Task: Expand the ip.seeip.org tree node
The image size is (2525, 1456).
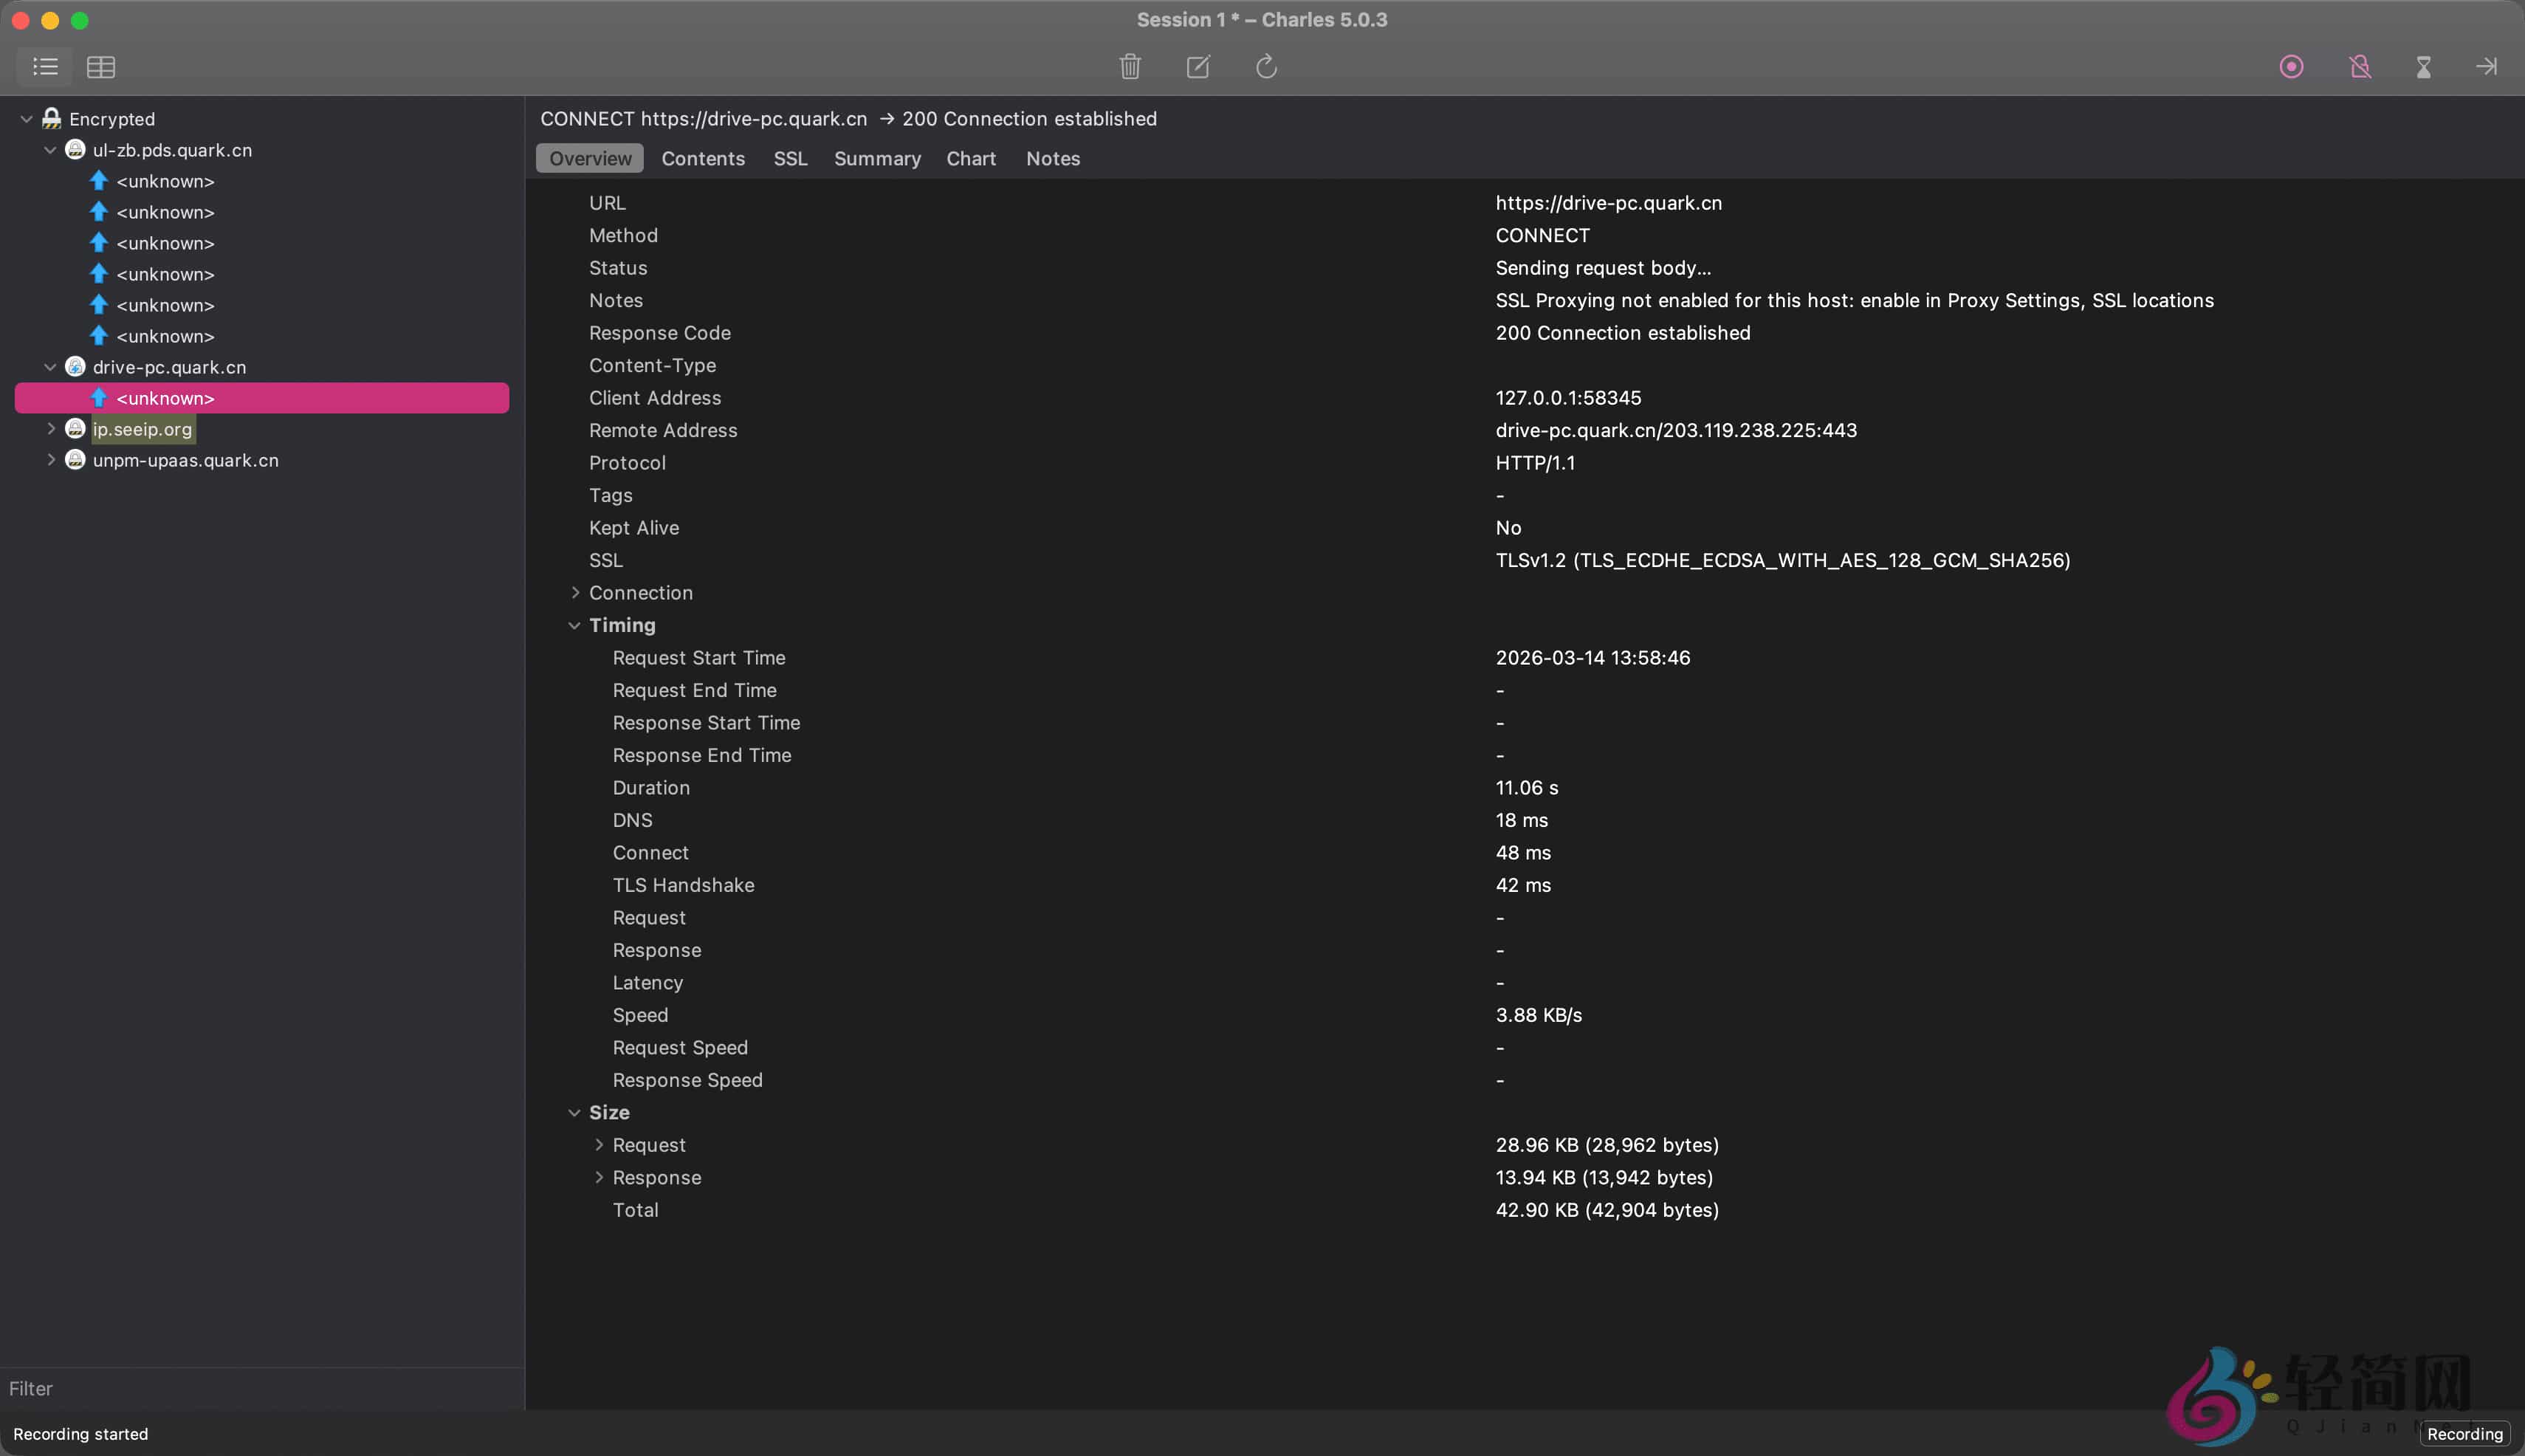Action: pos(51,428)
